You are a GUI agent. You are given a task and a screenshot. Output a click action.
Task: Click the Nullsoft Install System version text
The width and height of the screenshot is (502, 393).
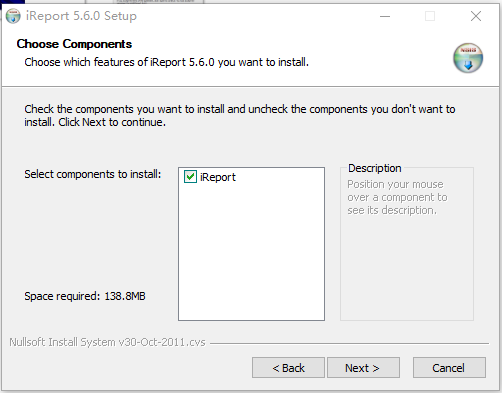pos(107,342)
